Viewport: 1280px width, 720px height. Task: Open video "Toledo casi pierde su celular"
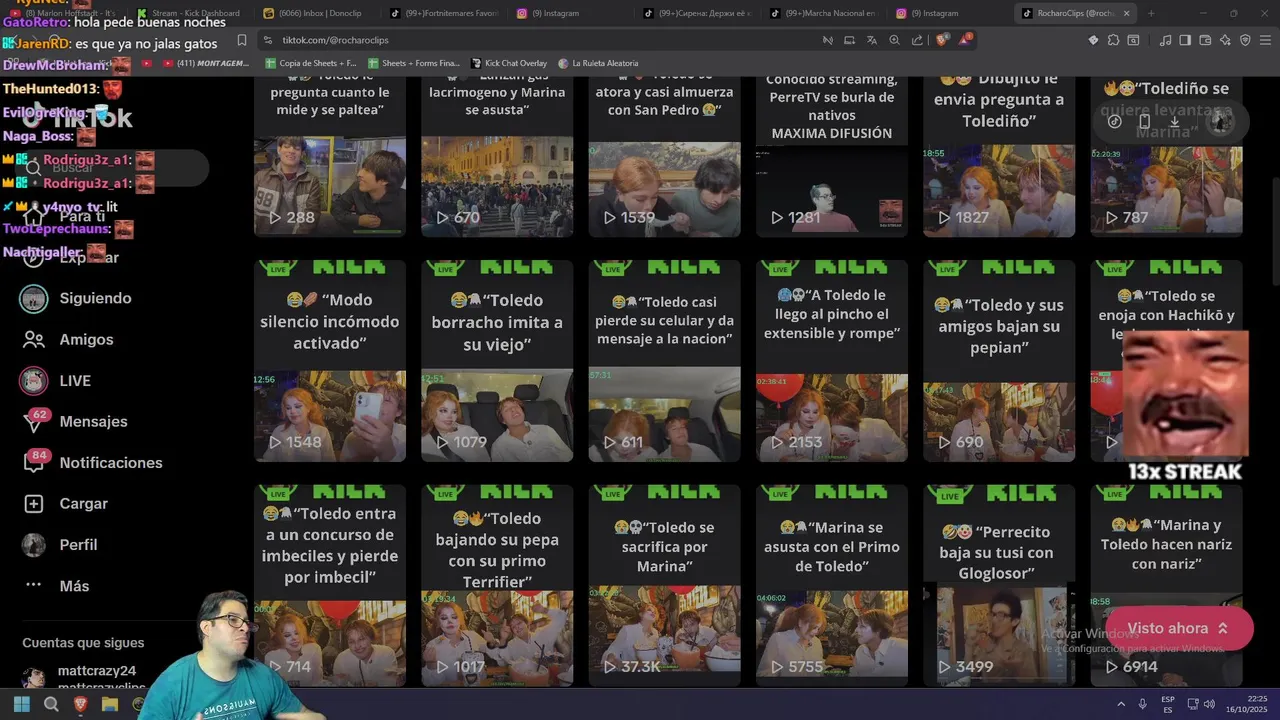point(664,361)
